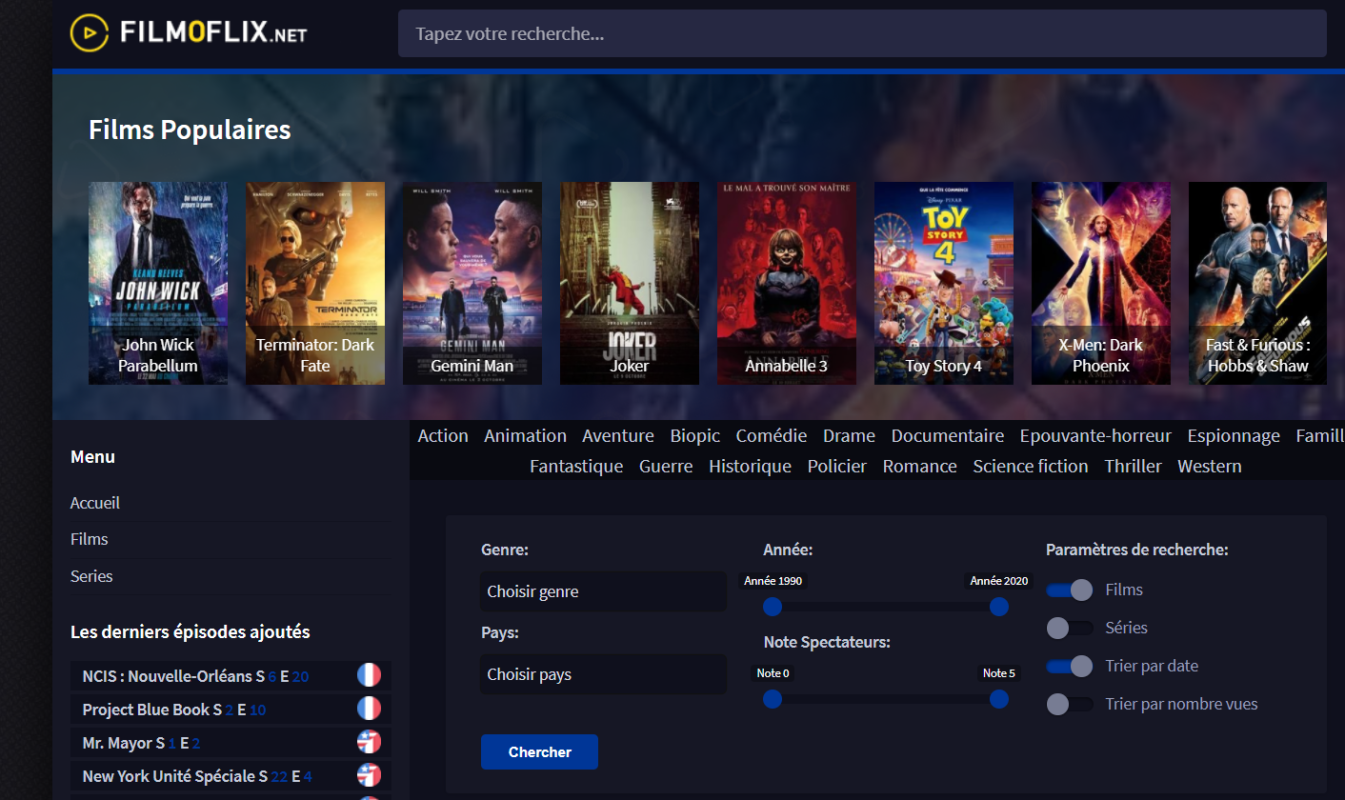This screenshot has width=1345, height=800.
Task: Select the Guerre genre
Action: tap(666, 466)
